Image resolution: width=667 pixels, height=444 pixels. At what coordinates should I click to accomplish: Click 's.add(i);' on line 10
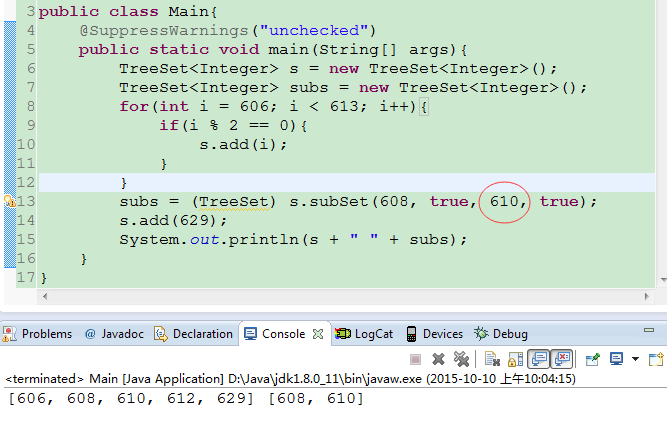coord(244,145)
